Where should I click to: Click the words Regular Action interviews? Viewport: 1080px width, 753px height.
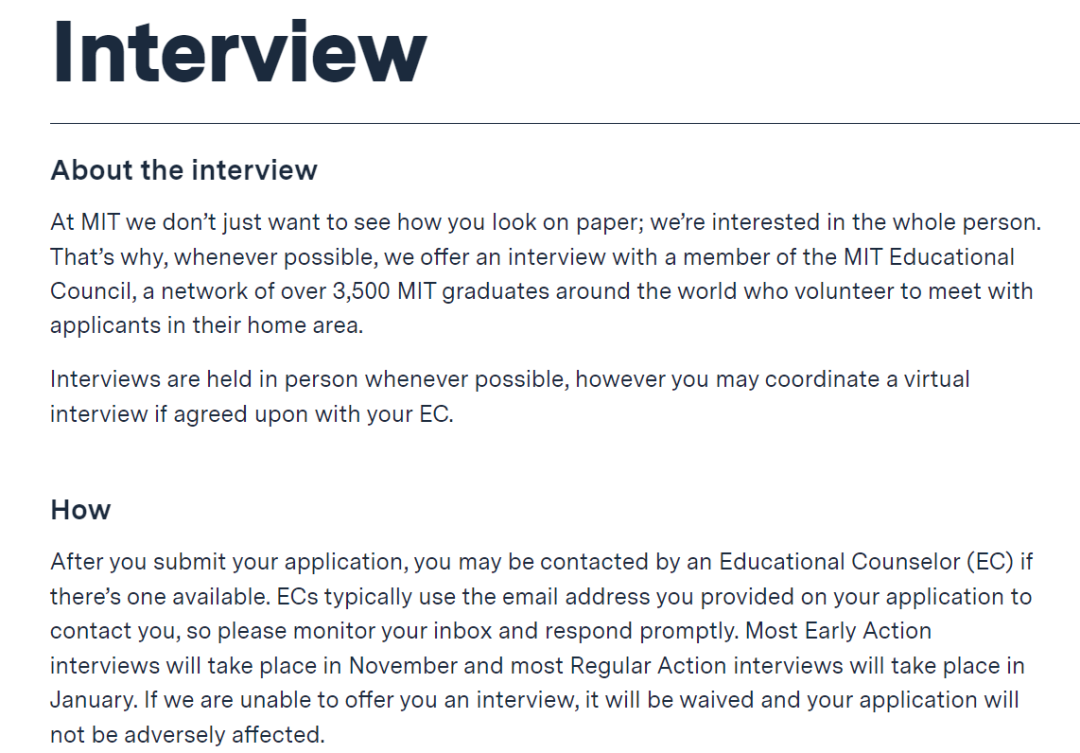click(707, 666)
